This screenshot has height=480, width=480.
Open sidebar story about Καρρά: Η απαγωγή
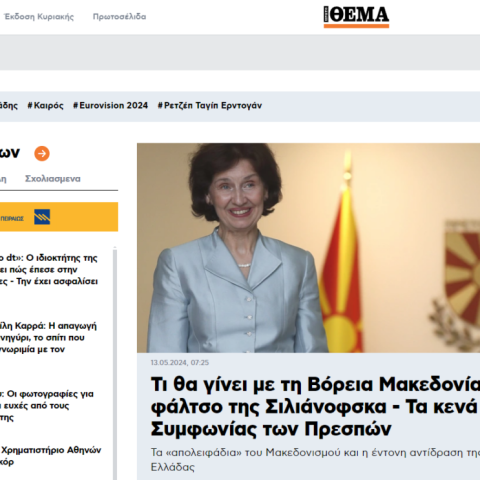(x=48, y=337)
